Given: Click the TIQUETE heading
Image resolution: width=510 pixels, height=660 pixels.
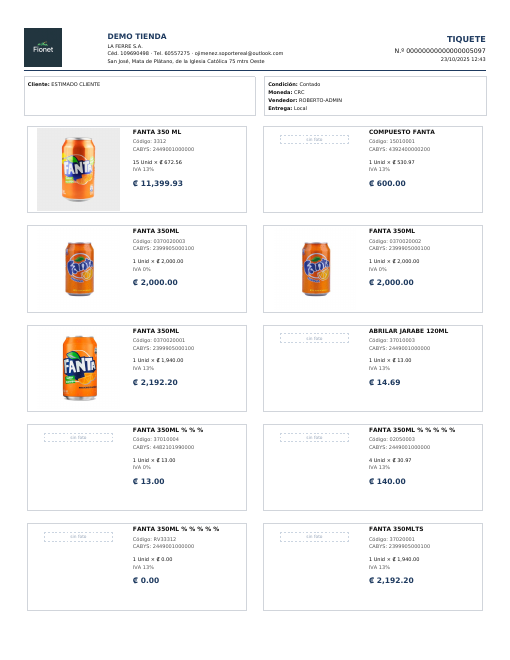Looking at the screenshot, I should pos(466,39).
